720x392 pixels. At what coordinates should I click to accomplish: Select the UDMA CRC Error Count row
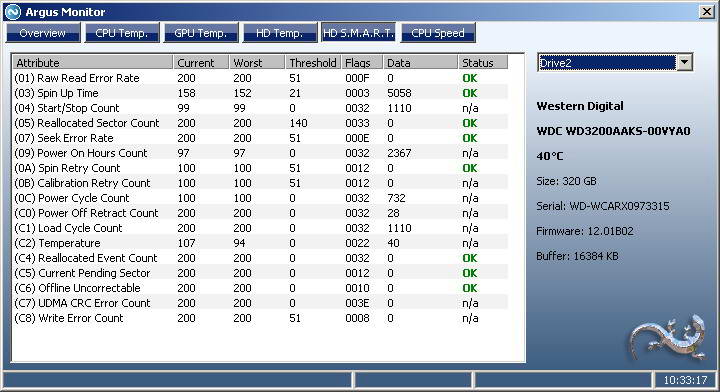click(x=260, y=303)
